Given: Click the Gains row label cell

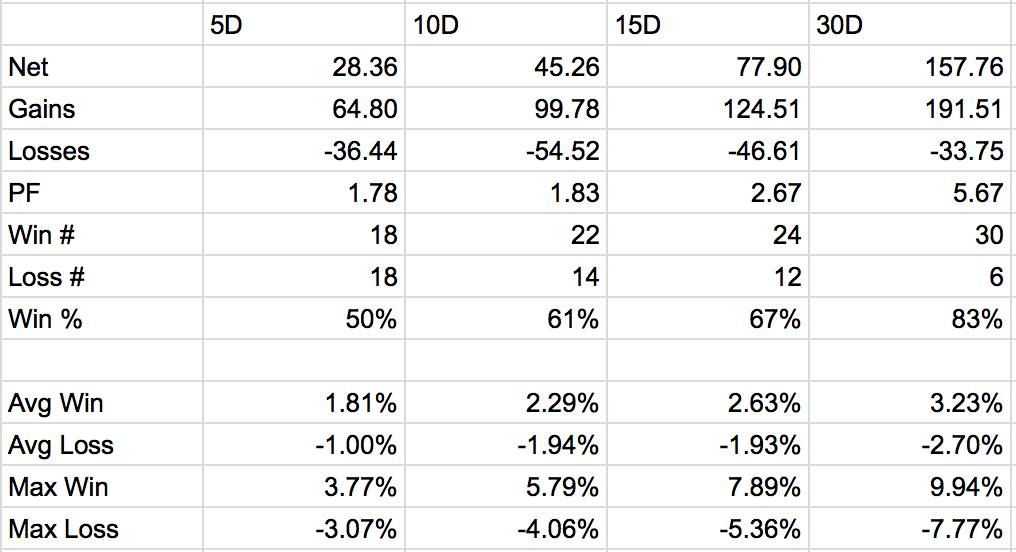Looking at the screenshot, I should (102, 109).
